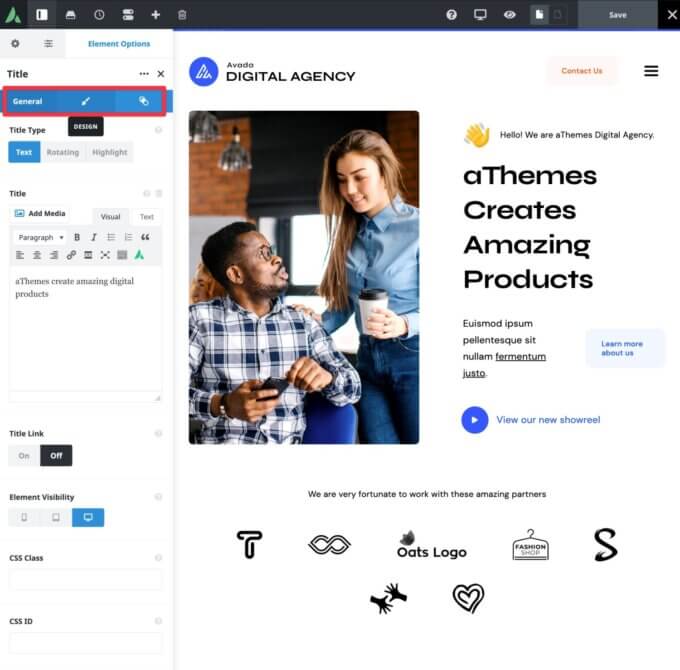Open the three-dot menu beside Title
680x670 pixels.
(x=144, y=74)
